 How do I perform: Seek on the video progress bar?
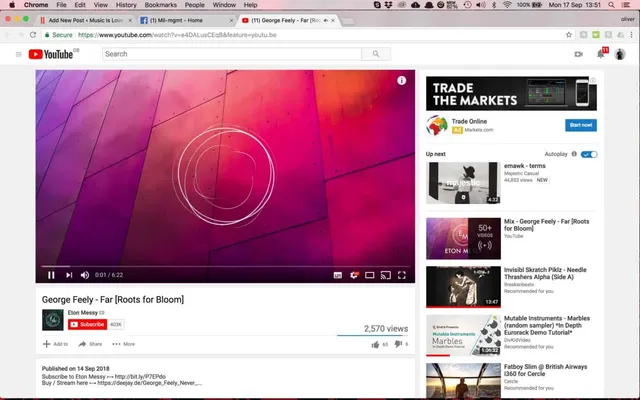pos(225,266)
